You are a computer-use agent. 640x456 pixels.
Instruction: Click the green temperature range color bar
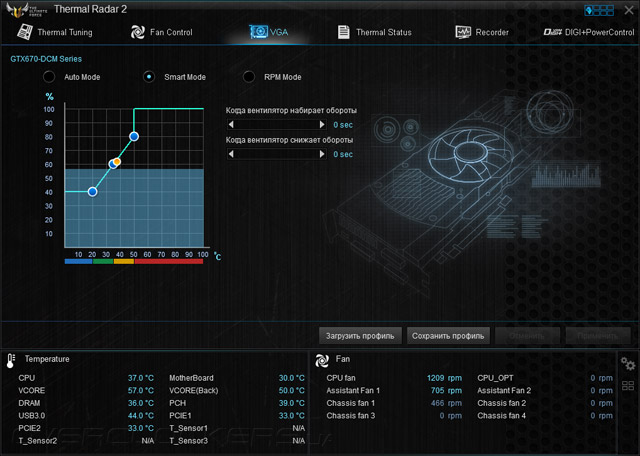coord(103,261)
